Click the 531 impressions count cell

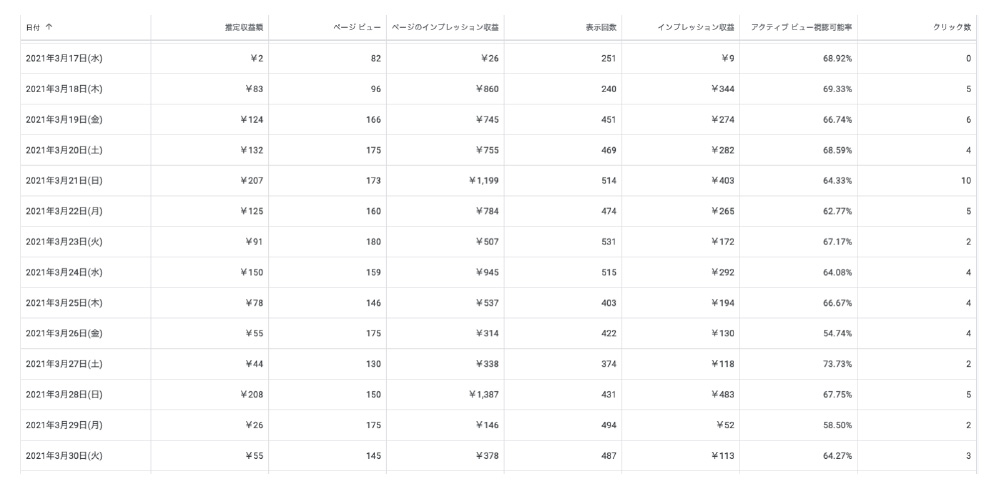point(606,242)
